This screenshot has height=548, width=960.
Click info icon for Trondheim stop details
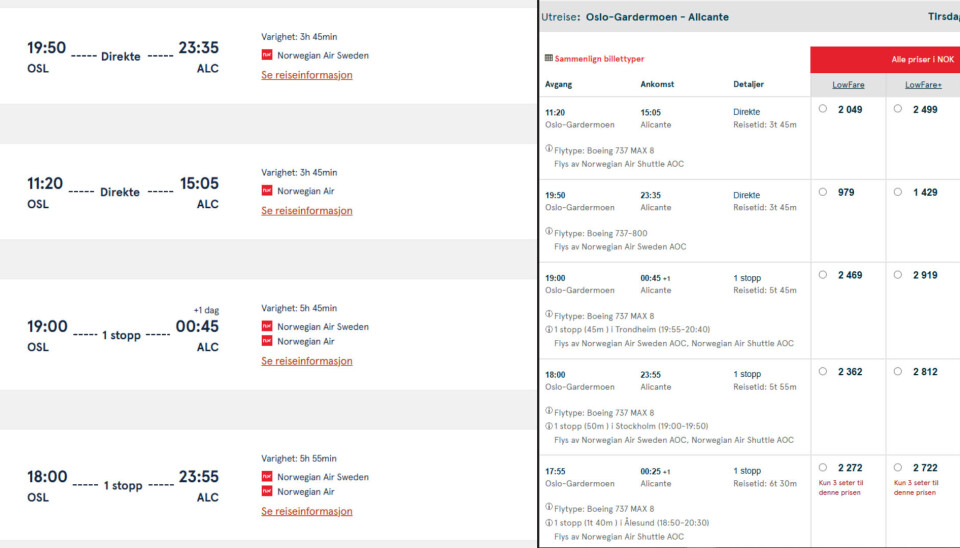coord(549,329)
